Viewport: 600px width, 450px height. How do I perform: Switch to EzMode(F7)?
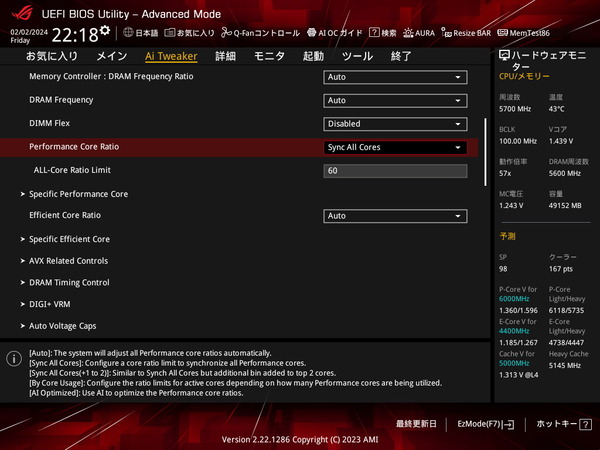[x=486, y=424]
